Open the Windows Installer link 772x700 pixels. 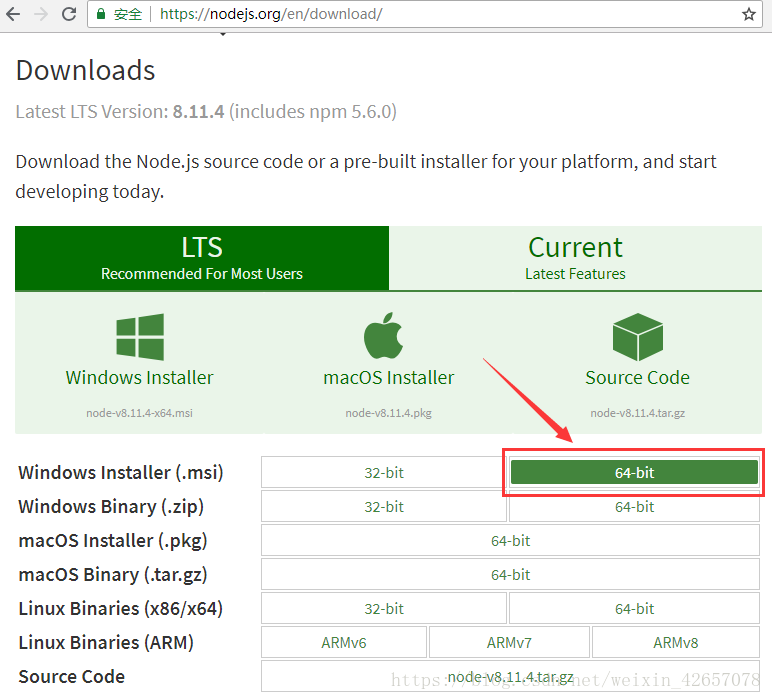(x=140, y=378)
